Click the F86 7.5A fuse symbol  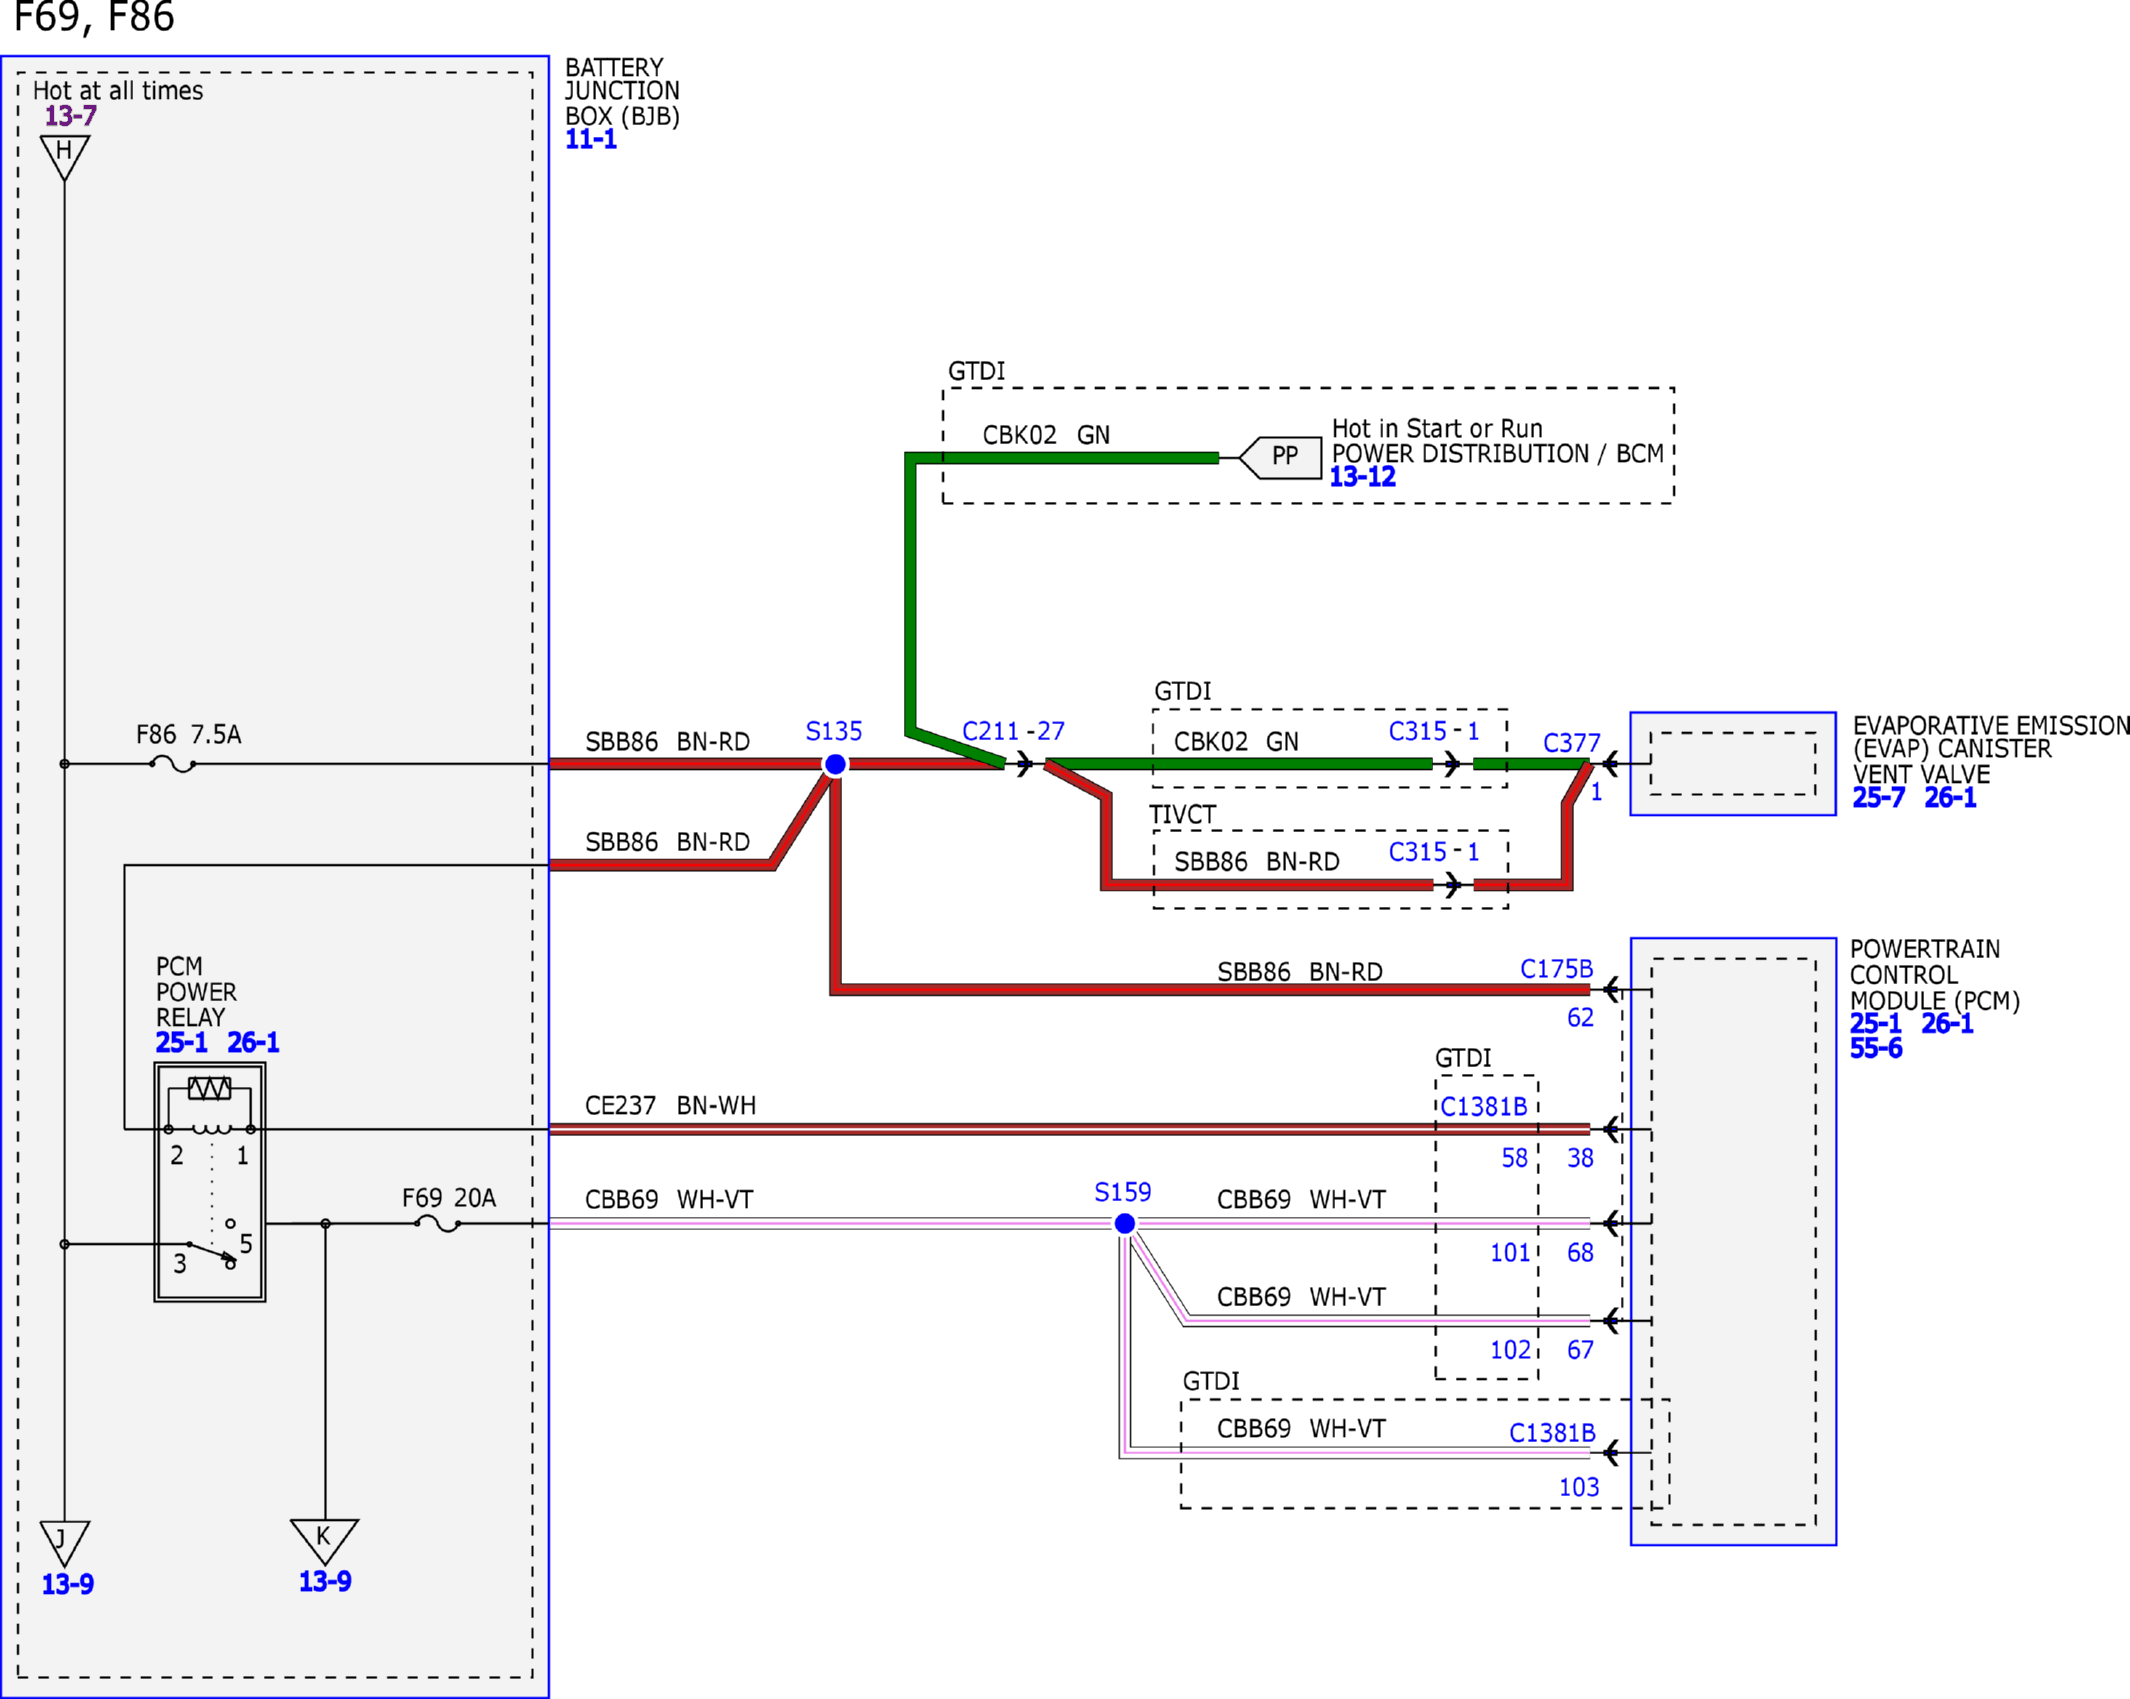(173, 765)
